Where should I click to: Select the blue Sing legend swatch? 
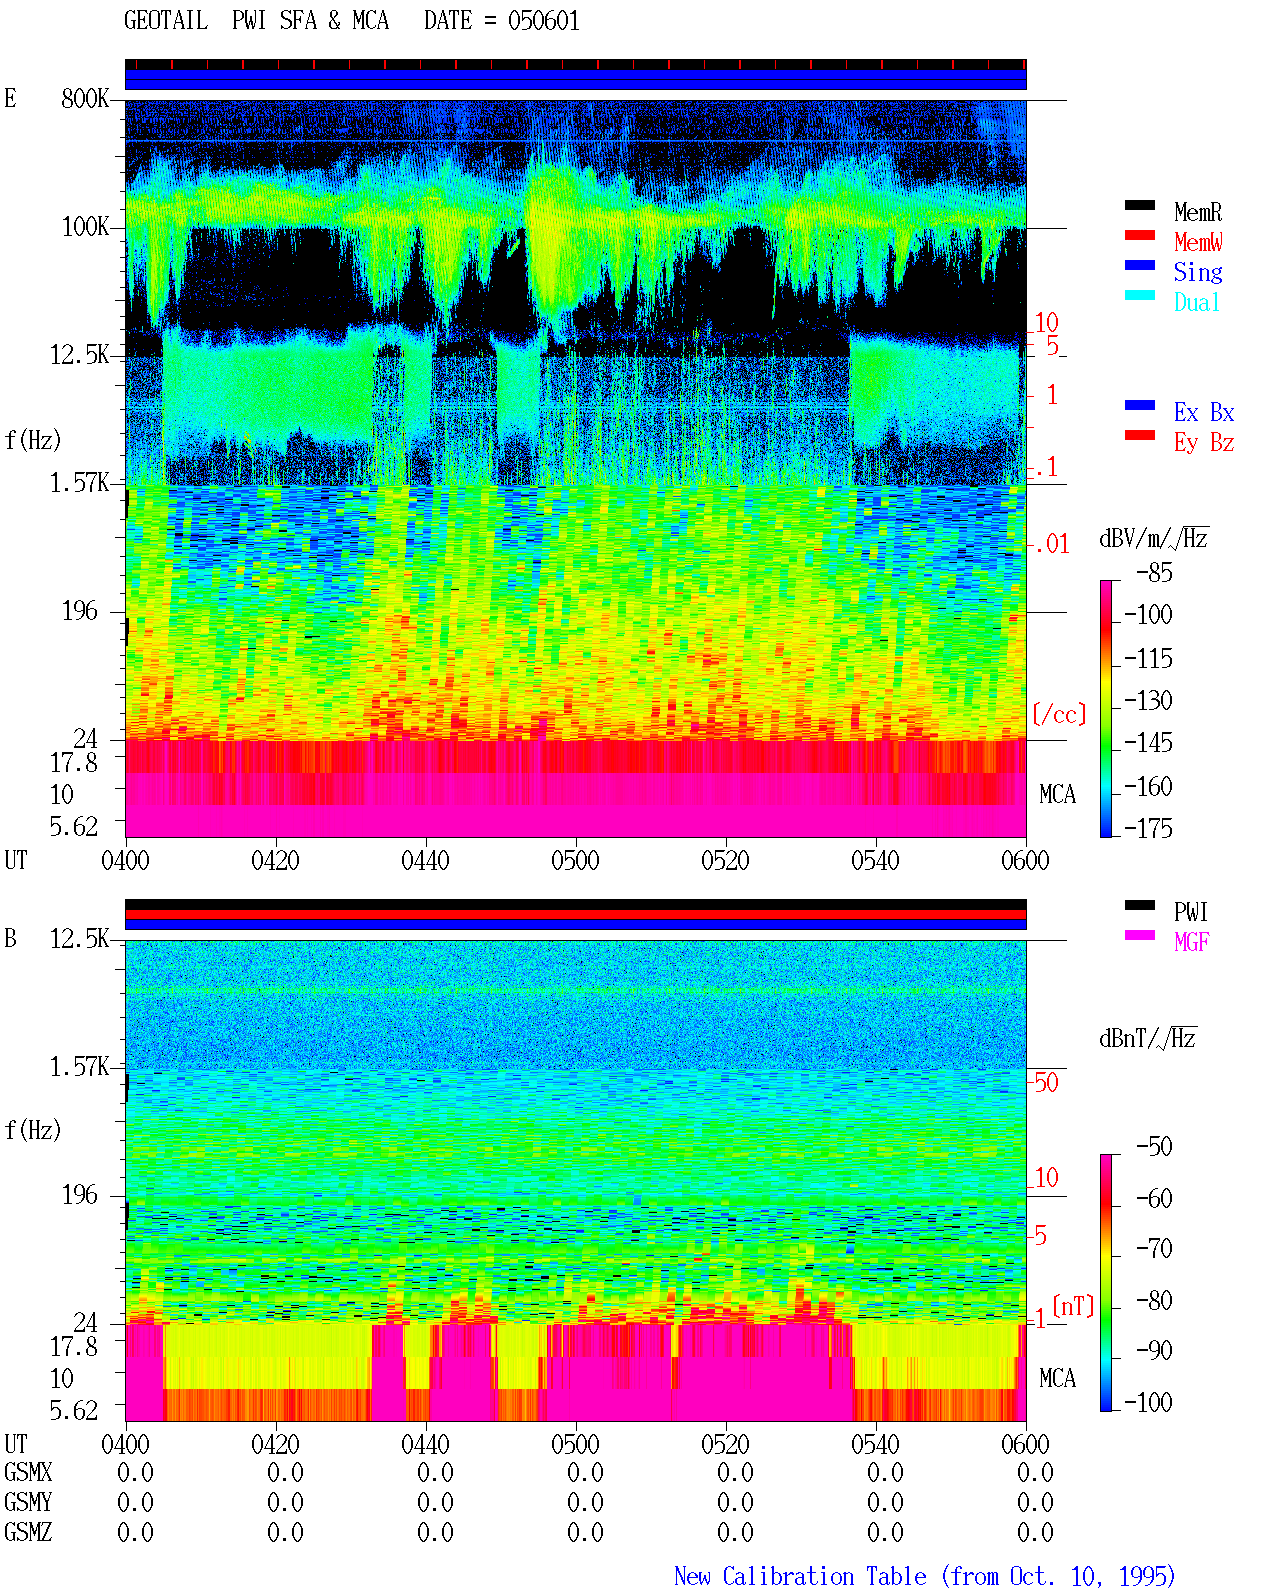pyautogui.click(x=1140, y=266)
